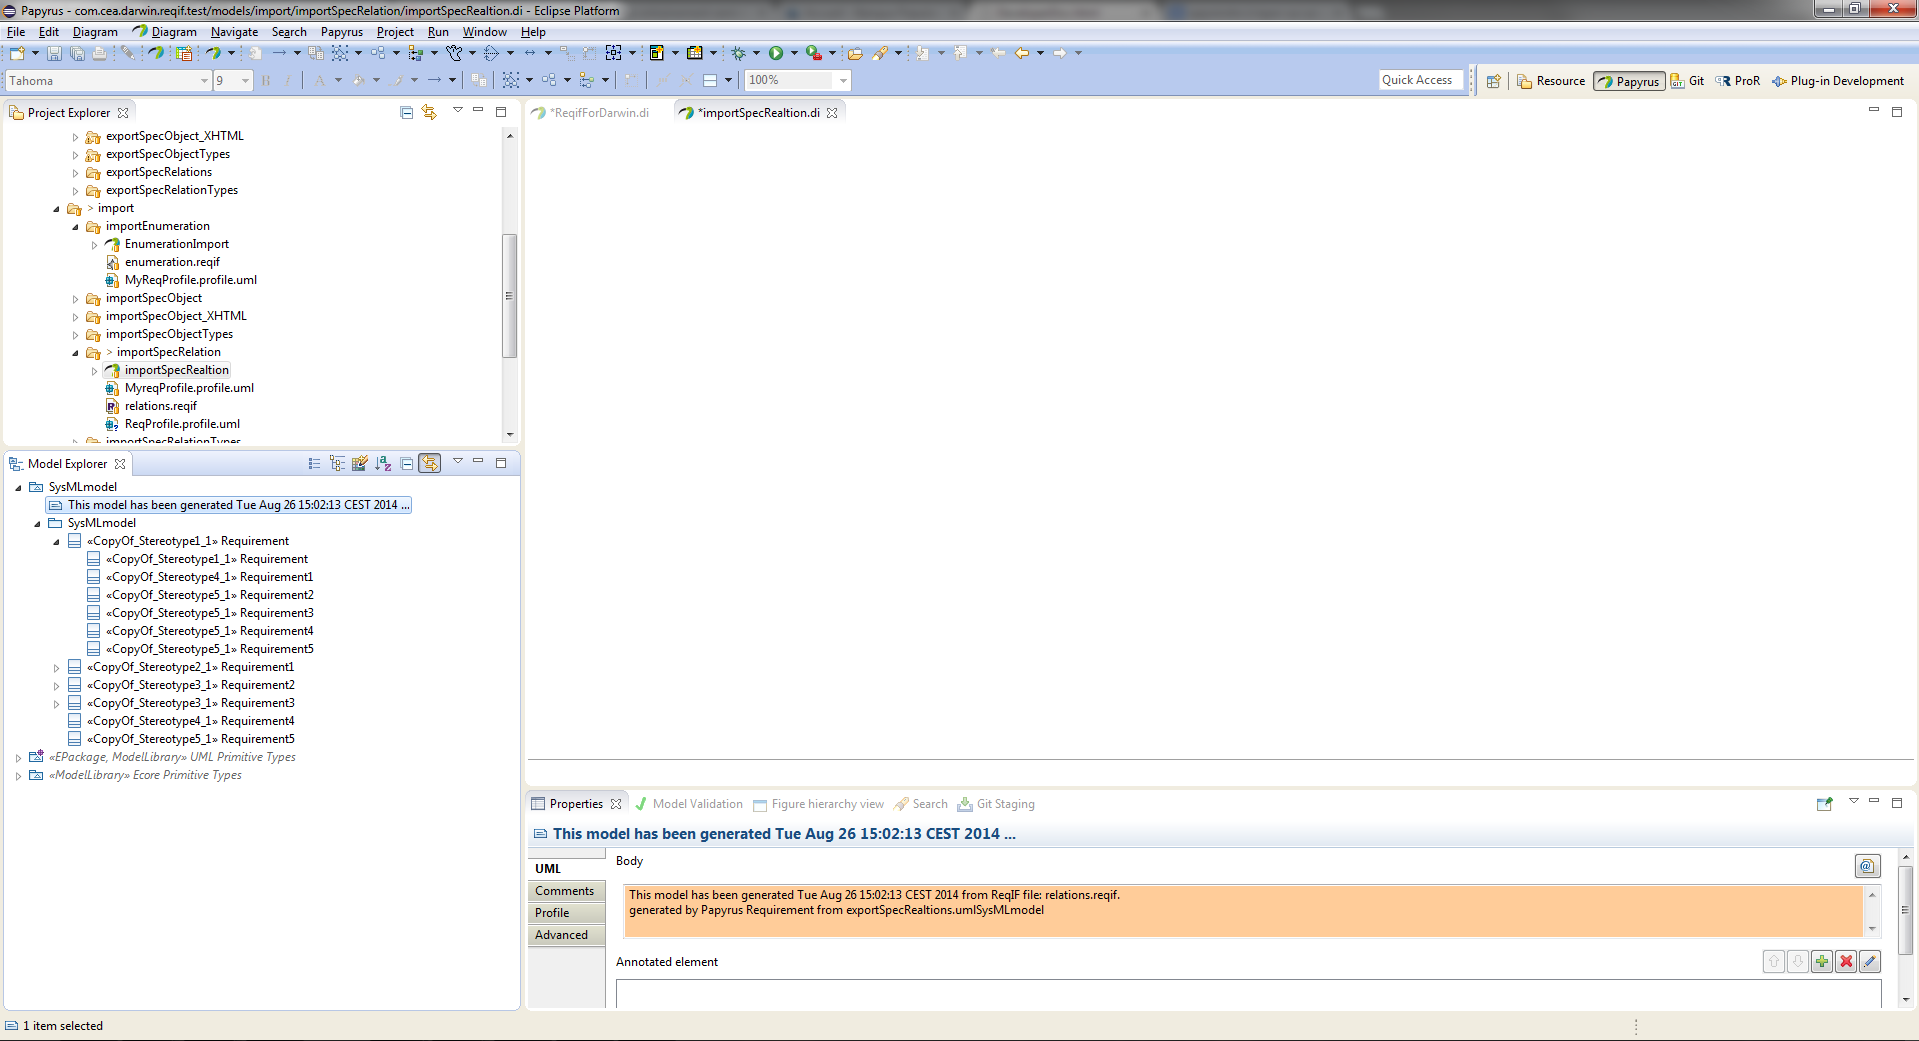Click the customize view icon in Model Explorer
The width and height of the screenshot is (1919, 1041).
coord(360,463)
